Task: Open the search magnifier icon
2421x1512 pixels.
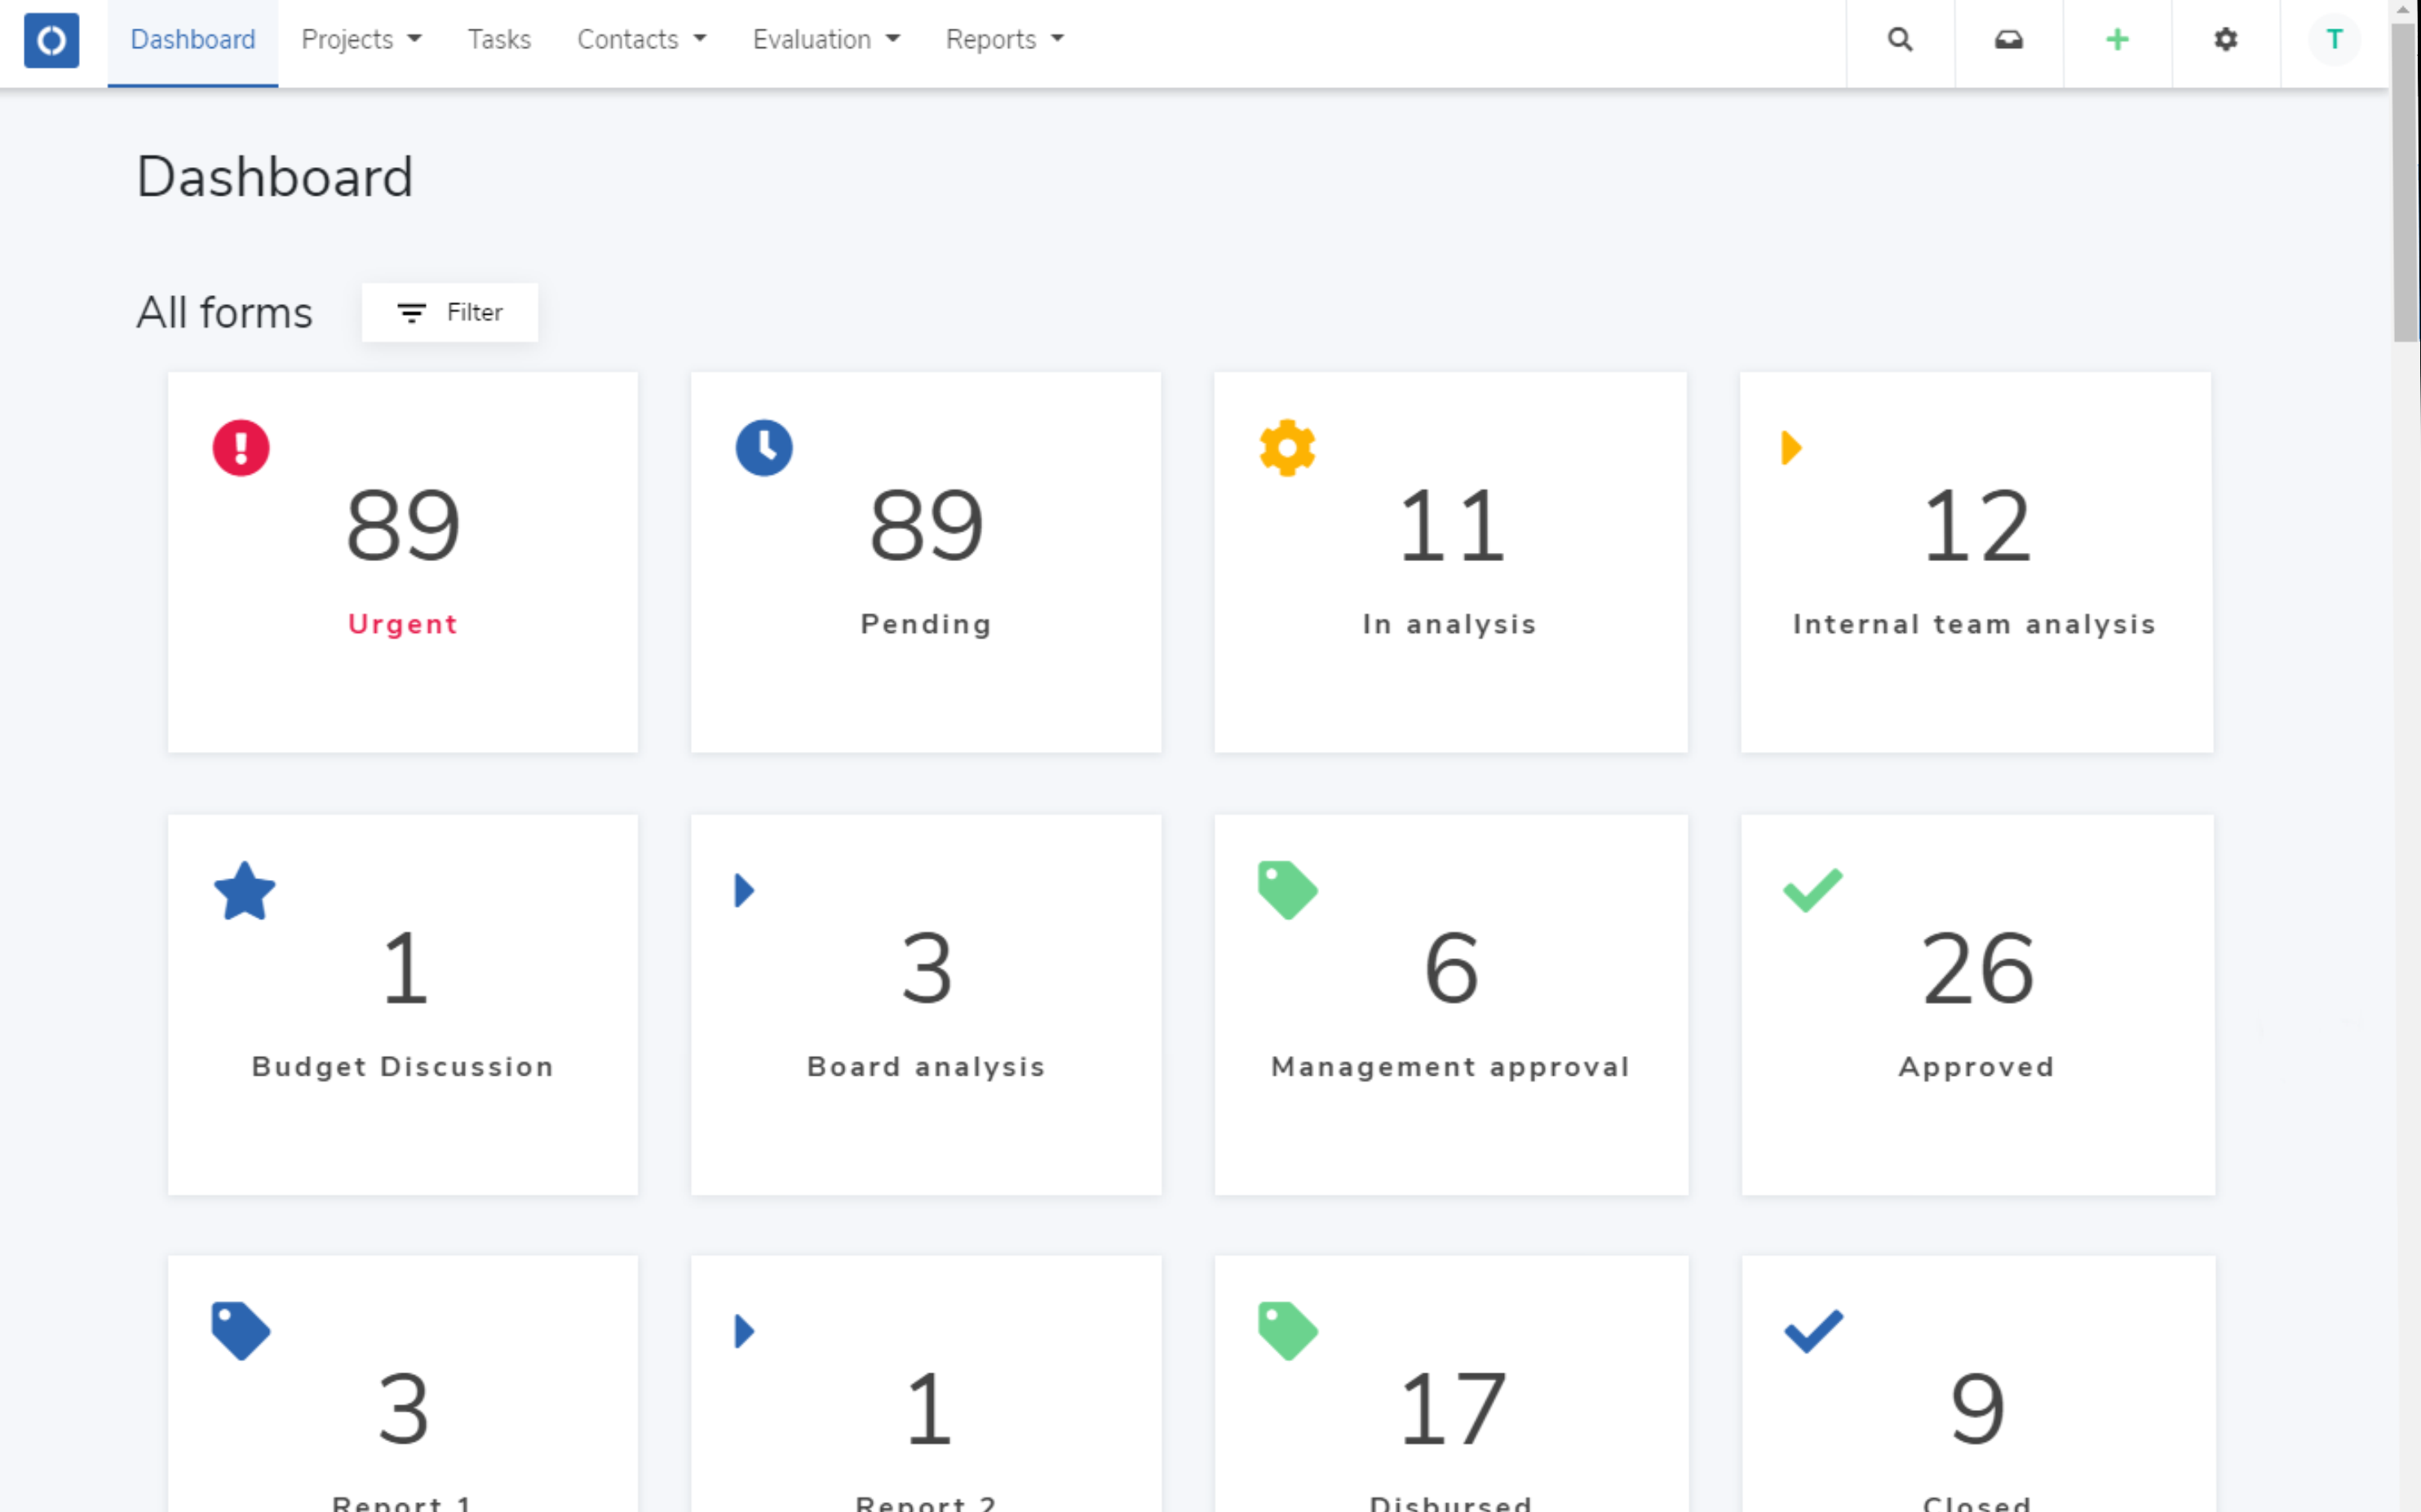Action: tap(1899, 40)
